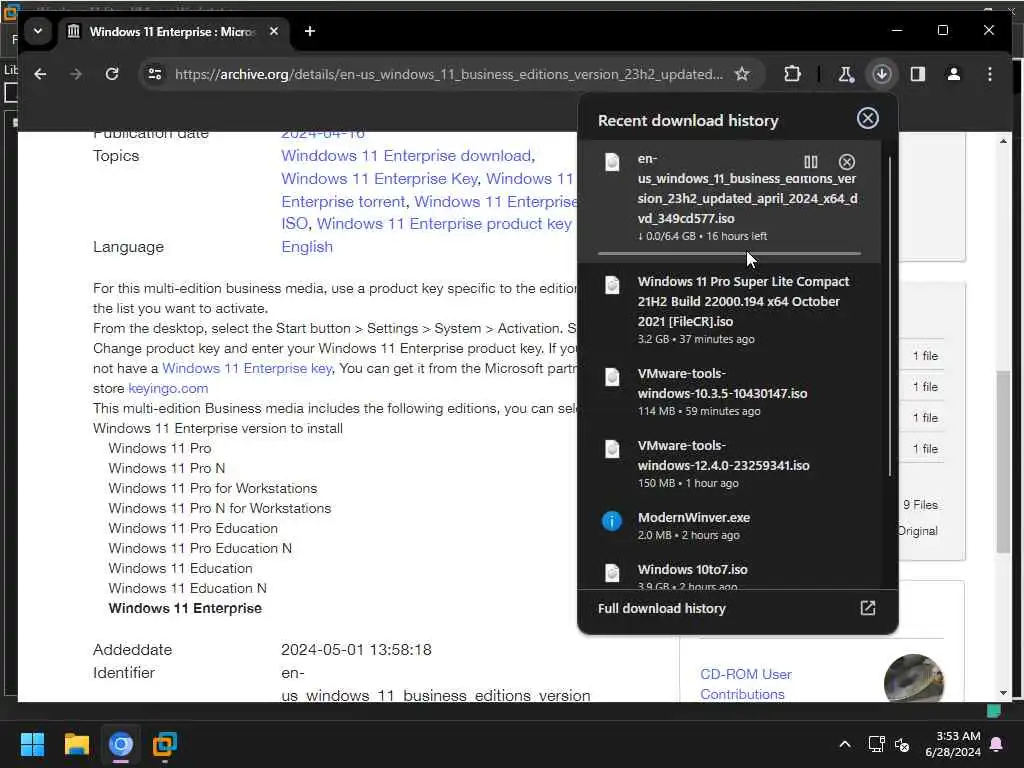Go forward with the forward arrow

[76, 74]
